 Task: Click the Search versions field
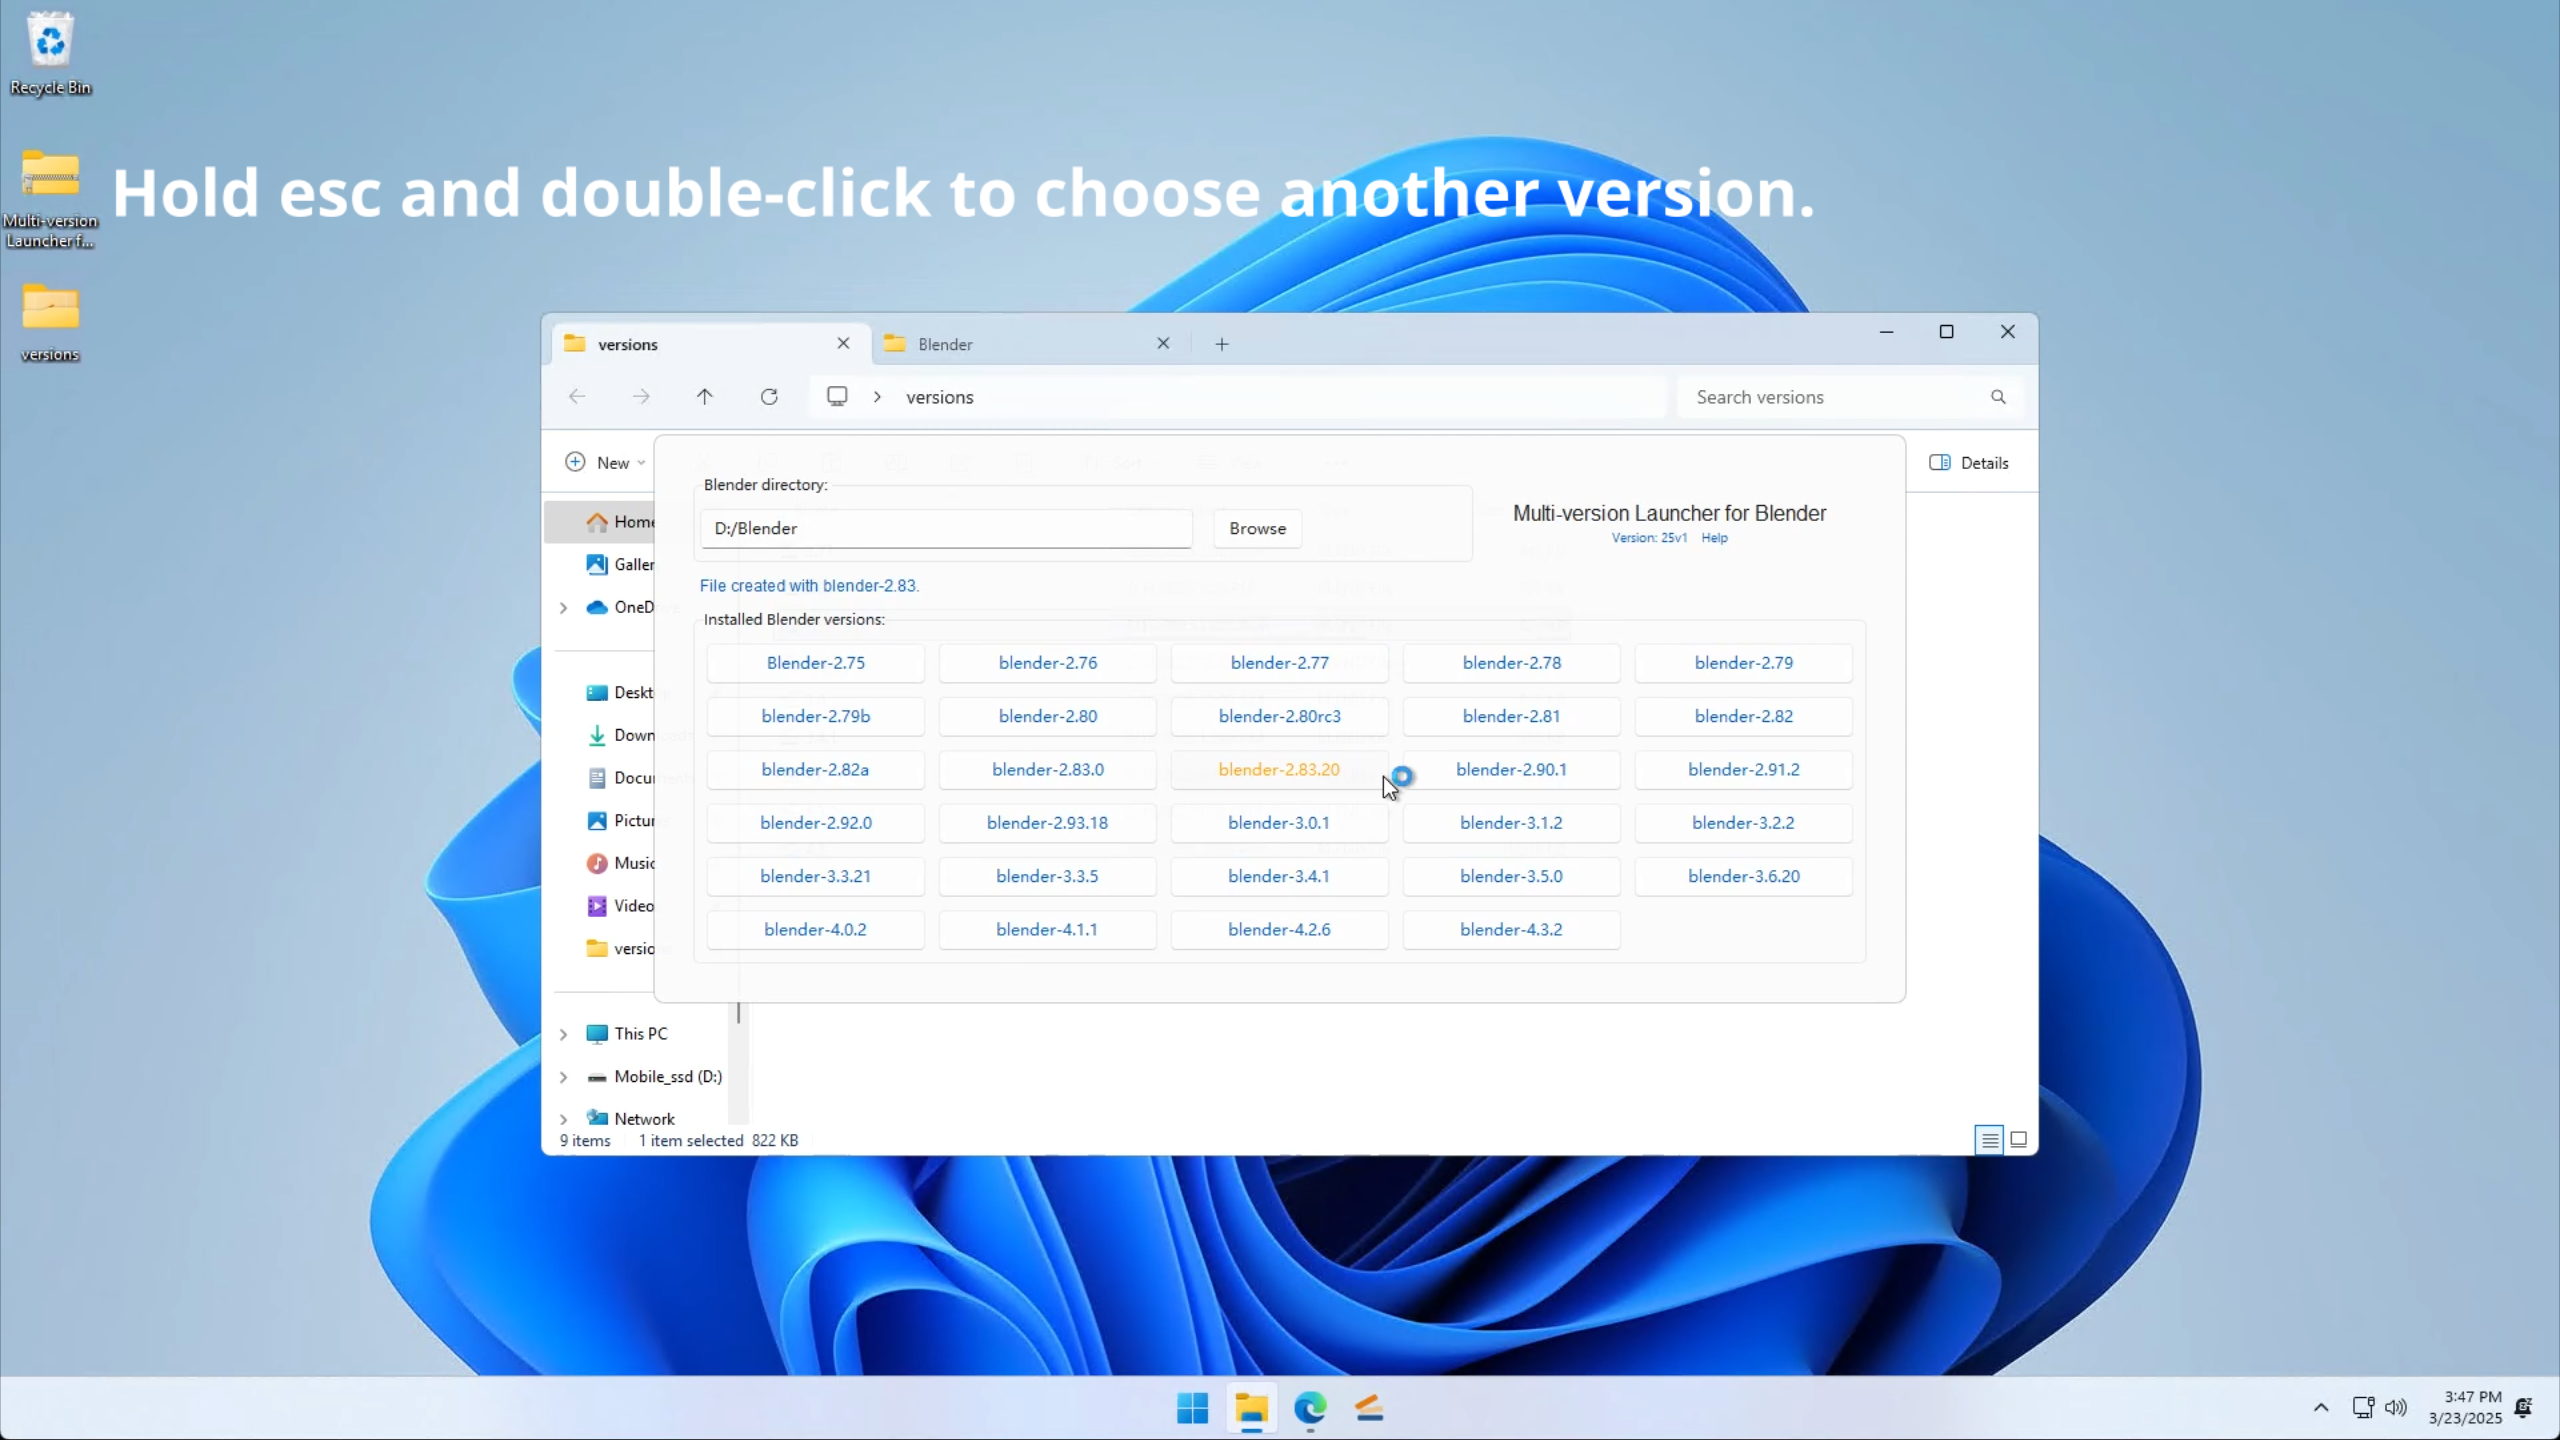(1850, 397)
